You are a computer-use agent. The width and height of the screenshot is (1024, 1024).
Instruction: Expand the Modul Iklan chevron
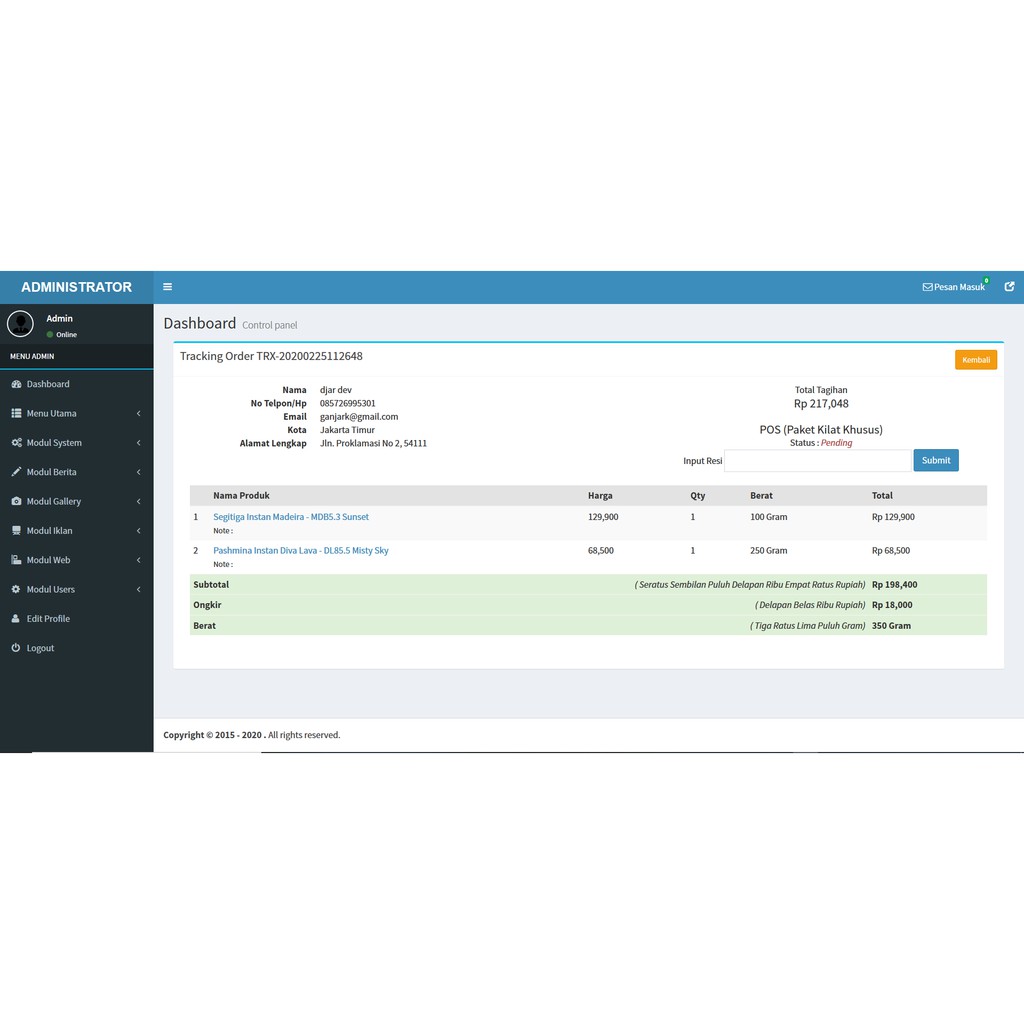tap(138, 530)
